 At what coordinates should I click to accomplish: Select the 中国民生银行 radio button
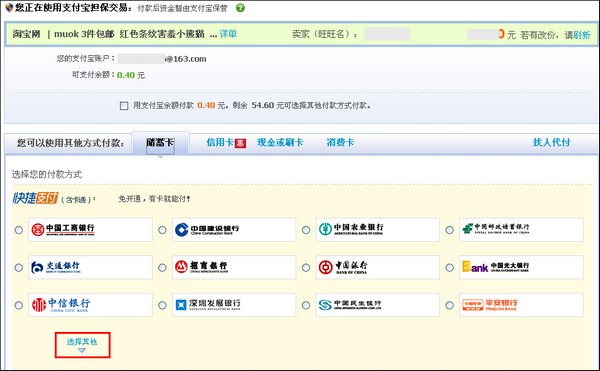click(x=306, y=305)
